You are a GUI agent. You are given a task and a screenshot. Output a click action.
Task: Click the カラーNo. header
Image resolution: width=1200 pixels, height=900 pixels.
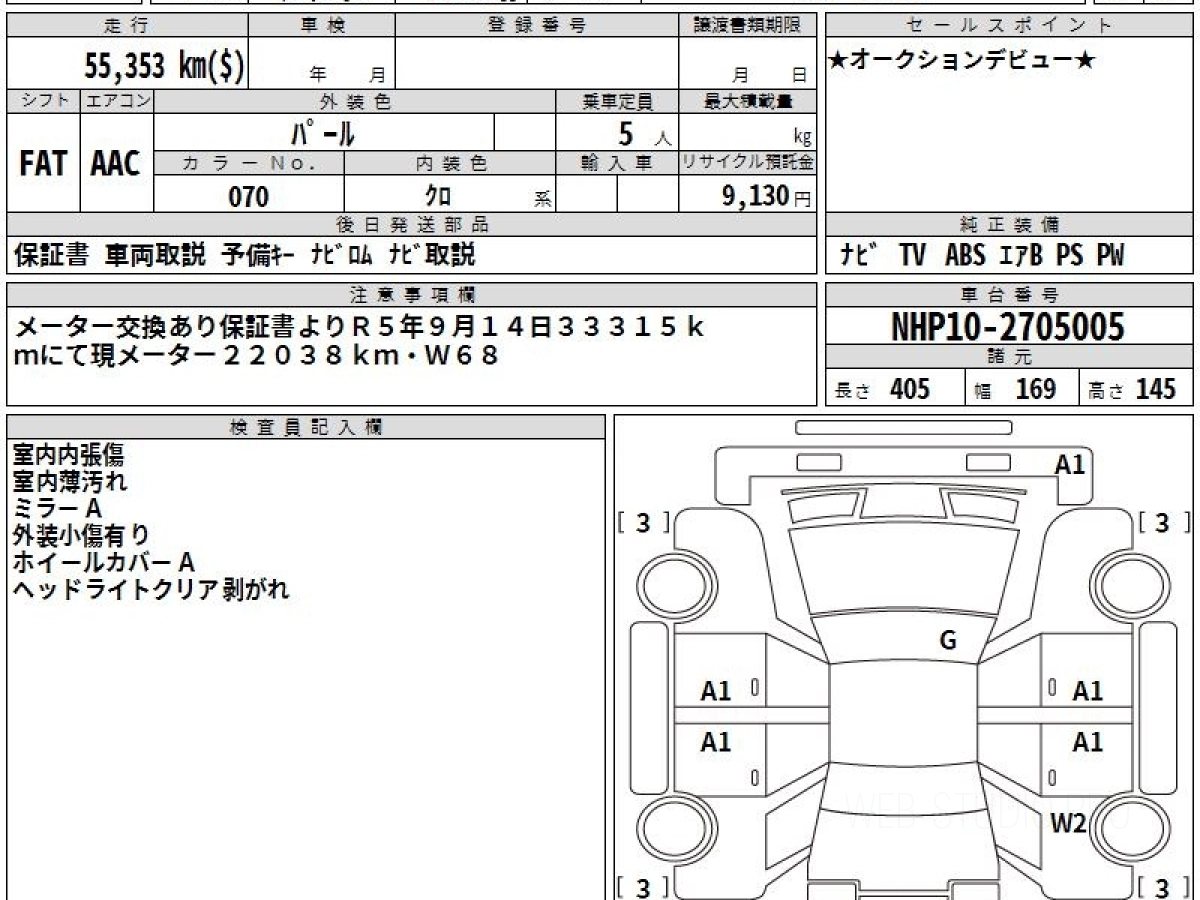[249, 163]
